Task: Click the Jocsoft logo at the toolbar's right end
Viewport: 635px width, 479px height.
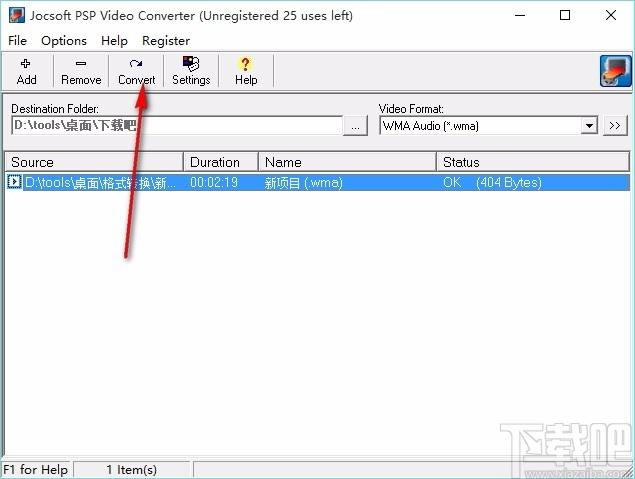Action: click(616, 71)
